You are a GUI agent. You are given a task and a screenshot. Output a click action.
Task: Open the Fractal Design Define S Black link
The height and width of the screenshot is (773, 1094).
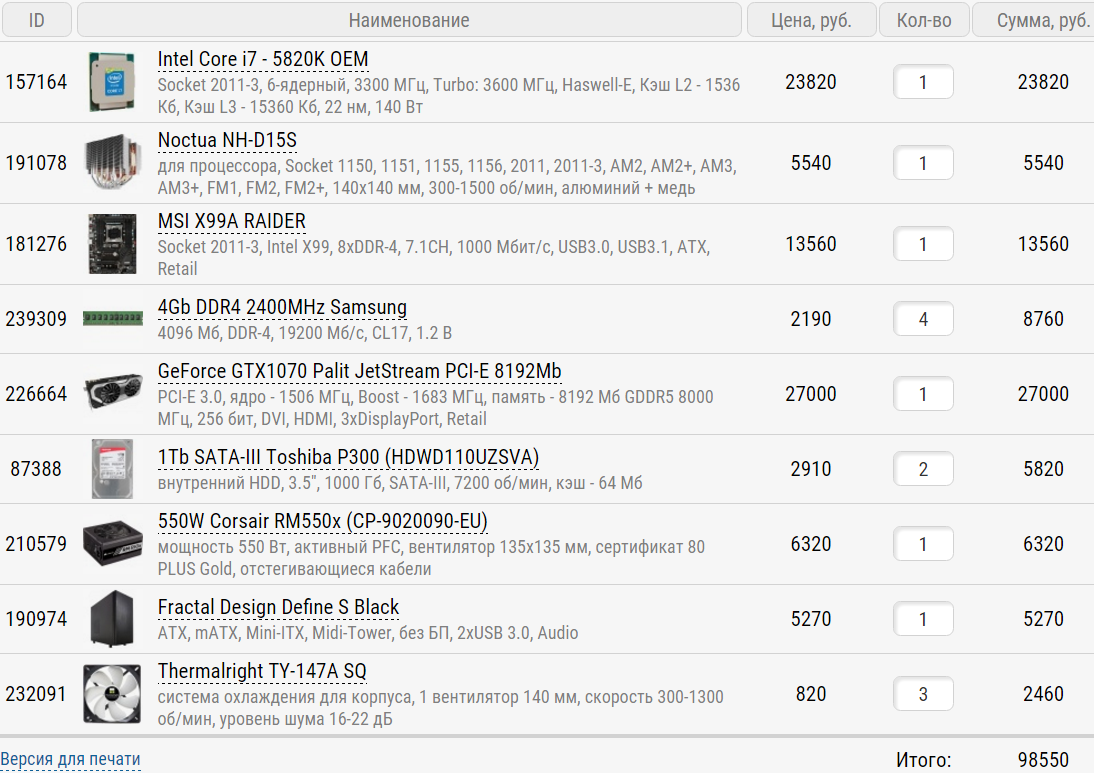point(278,608)
